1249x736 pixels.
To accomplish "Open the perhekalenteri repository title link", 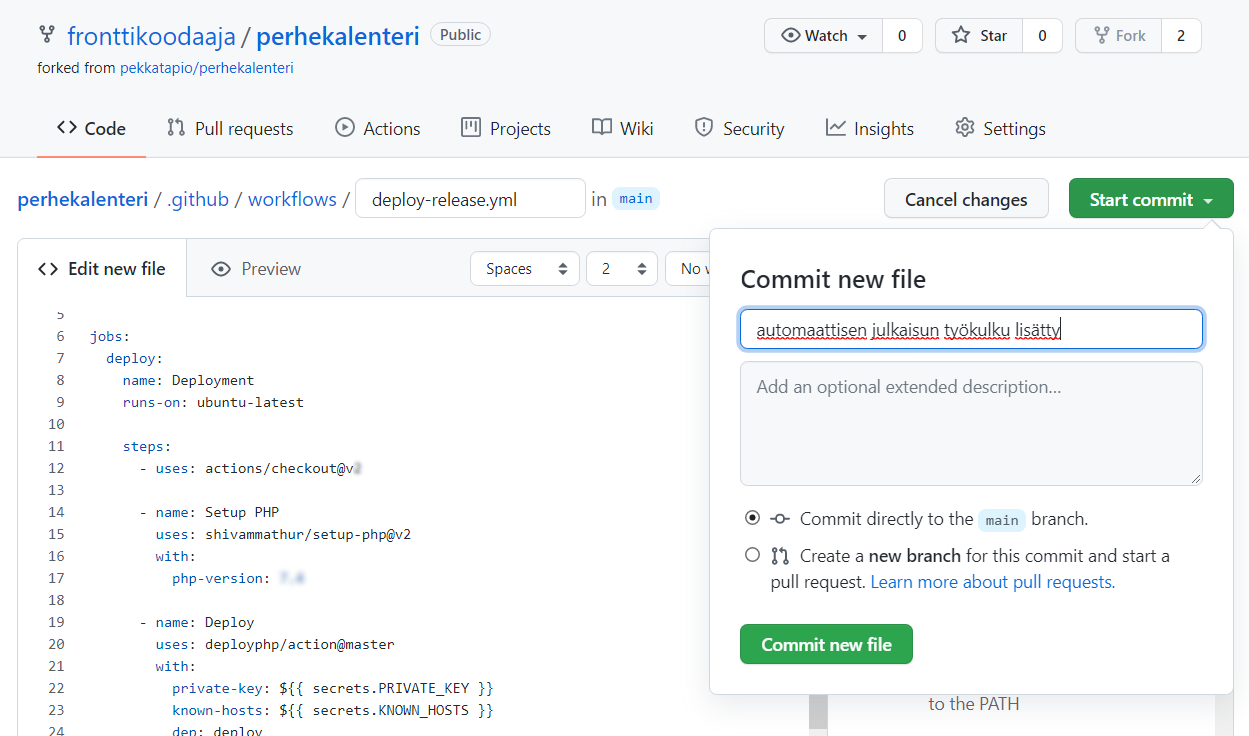I will point(338,37).
